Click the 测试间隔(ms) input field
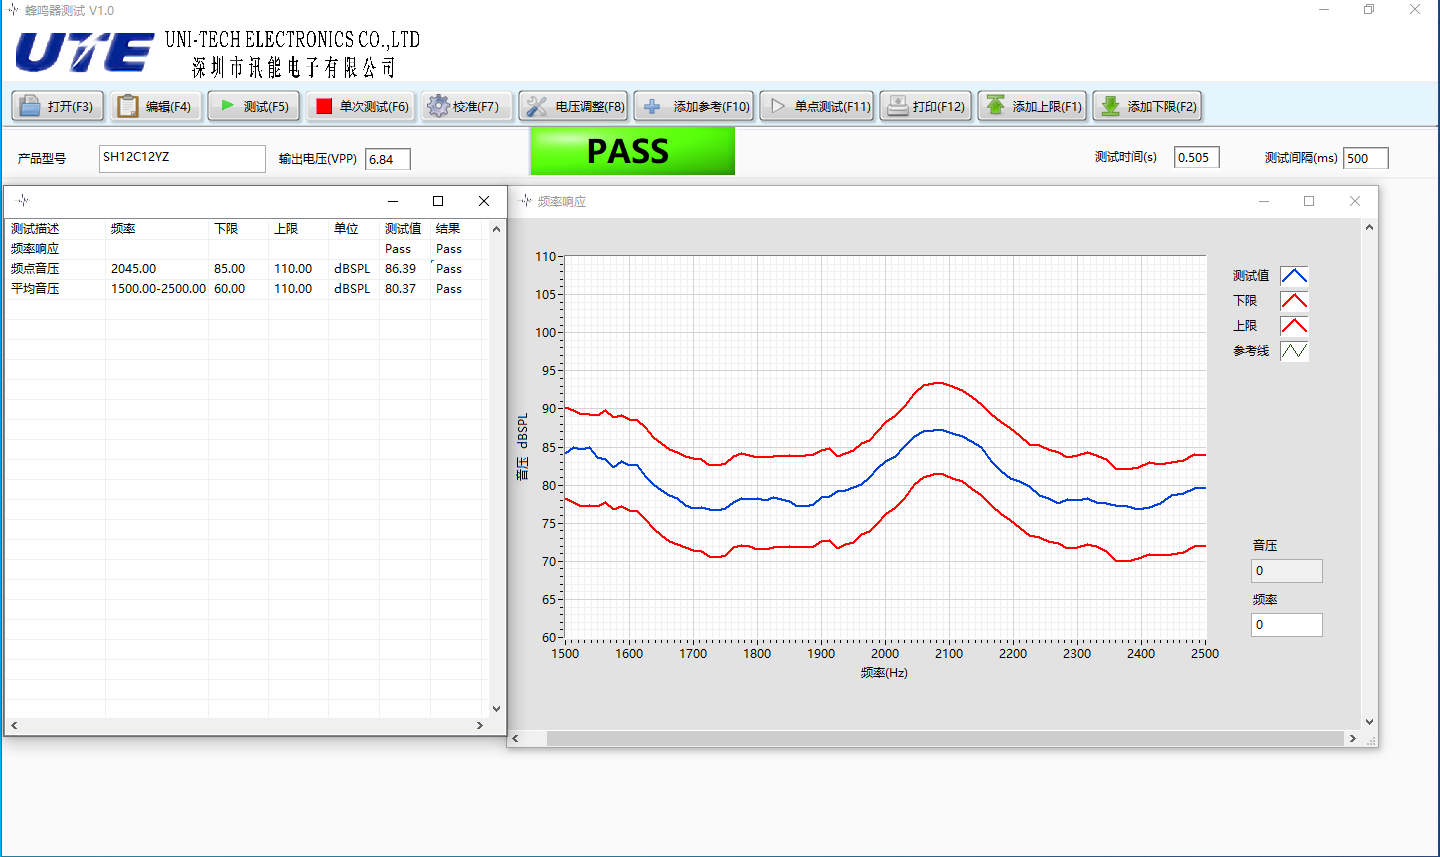 click(x=1366, y=158)
